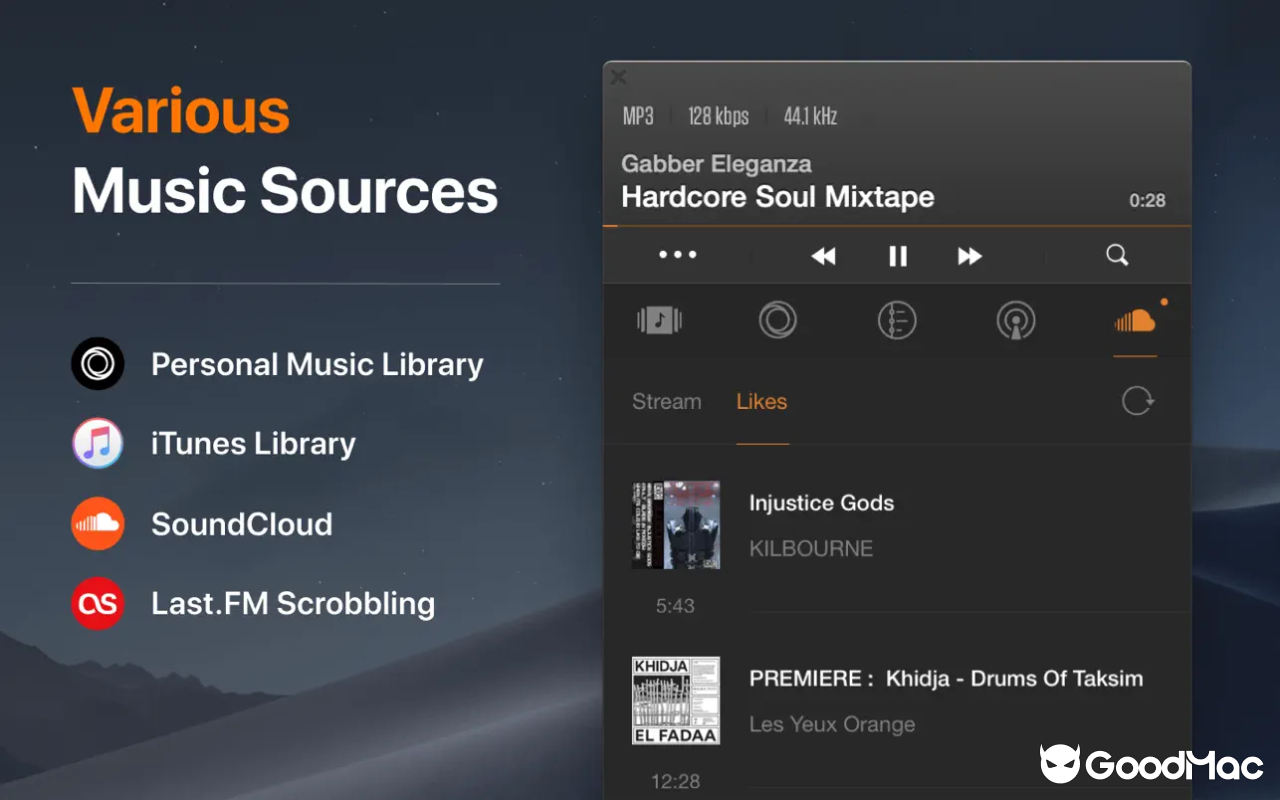Click the Last.FM Scrobbling icon
Screen dimensions: 1280x800
coord(96,603)
